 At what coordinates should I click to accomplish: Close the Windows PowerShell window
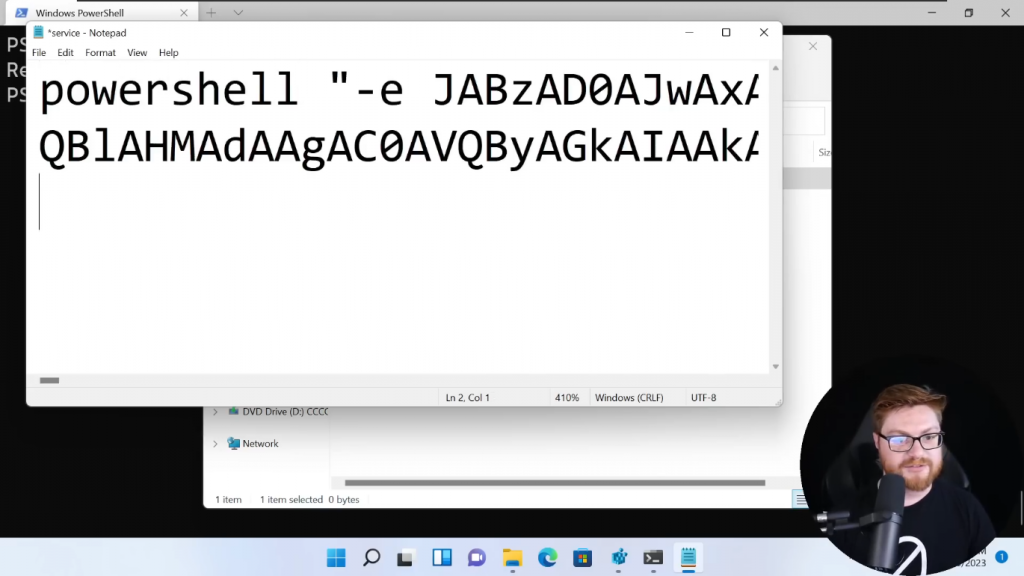1006,12
